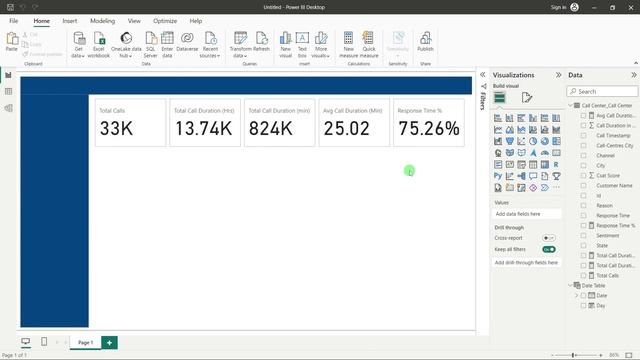Select desktop layout at bottom
This screenshot has height=360, width=640.
[x=25, y=342]
